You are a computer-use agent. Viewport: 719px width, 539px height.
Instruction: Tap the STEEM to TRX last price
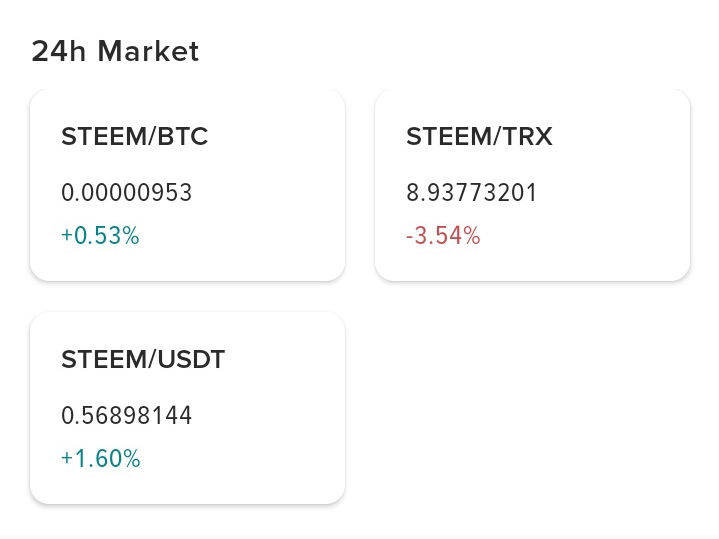(472, 192)
